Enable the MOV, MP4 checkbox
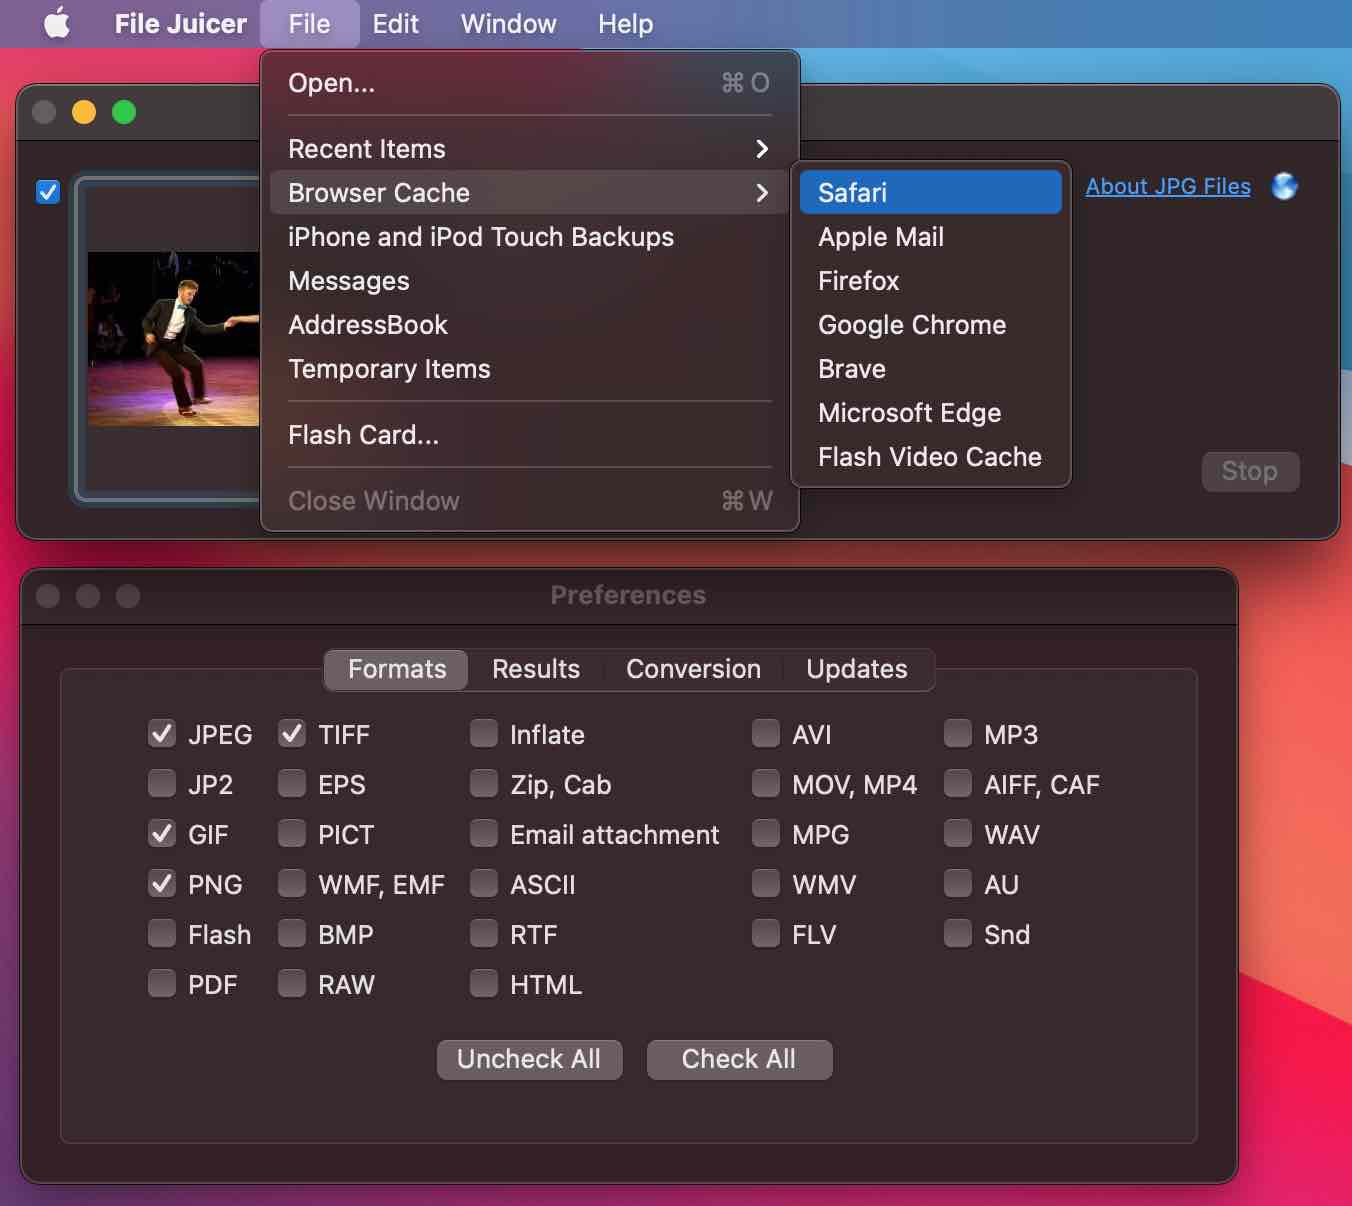 (766, 783)
